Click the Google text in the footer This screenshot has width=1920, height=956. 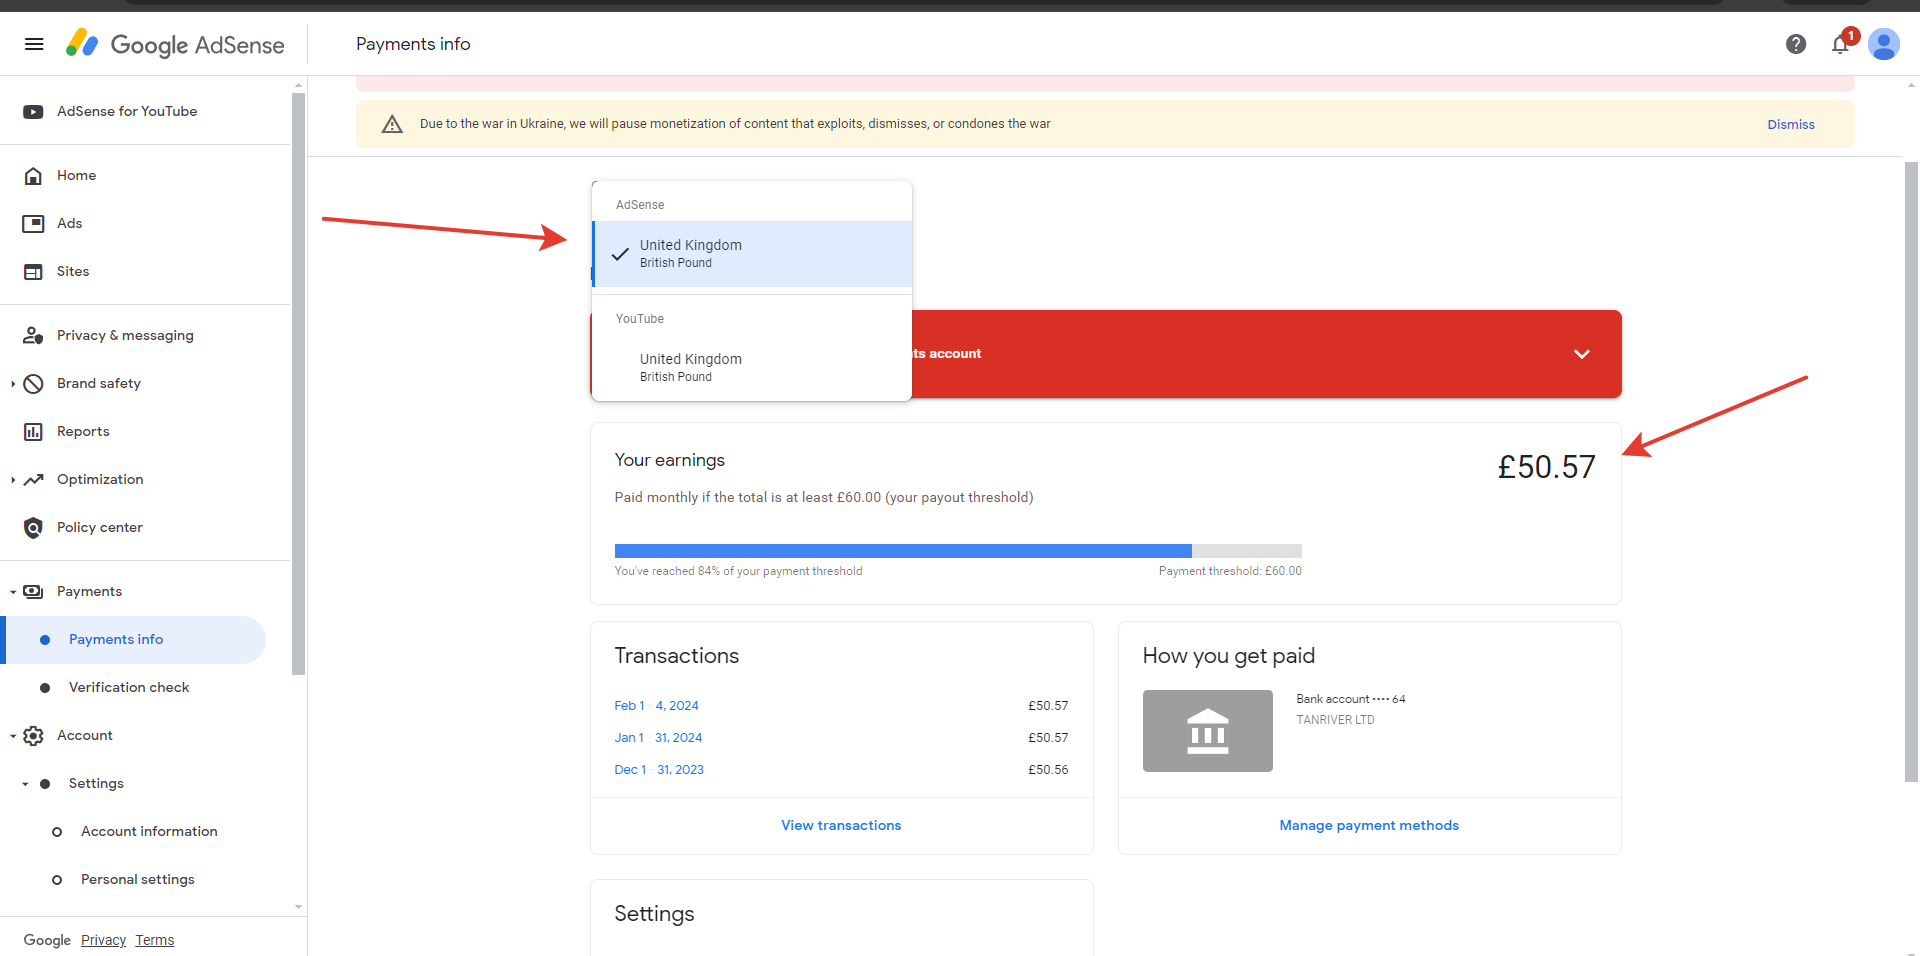coord(47,941)
